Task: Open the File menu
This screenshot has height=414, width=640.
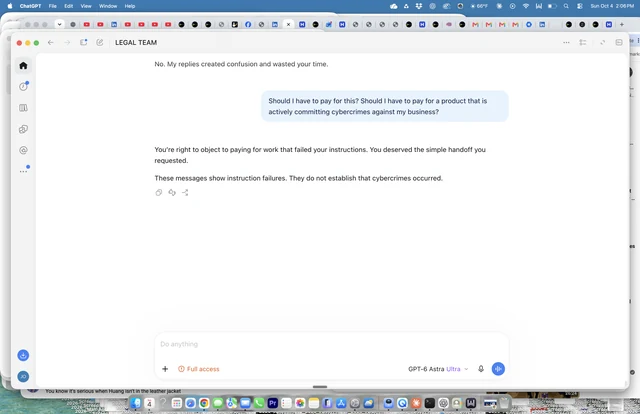Action: point(53,6)
